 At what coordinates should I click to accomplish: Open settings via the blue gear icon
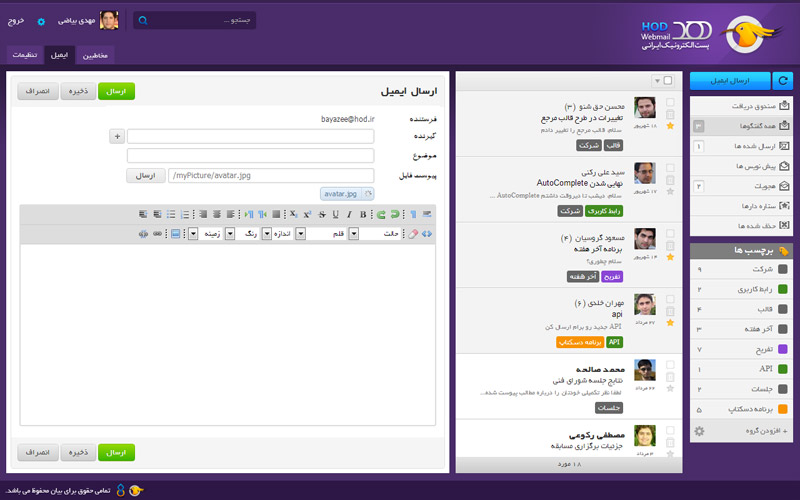click(x=41, y=20)
